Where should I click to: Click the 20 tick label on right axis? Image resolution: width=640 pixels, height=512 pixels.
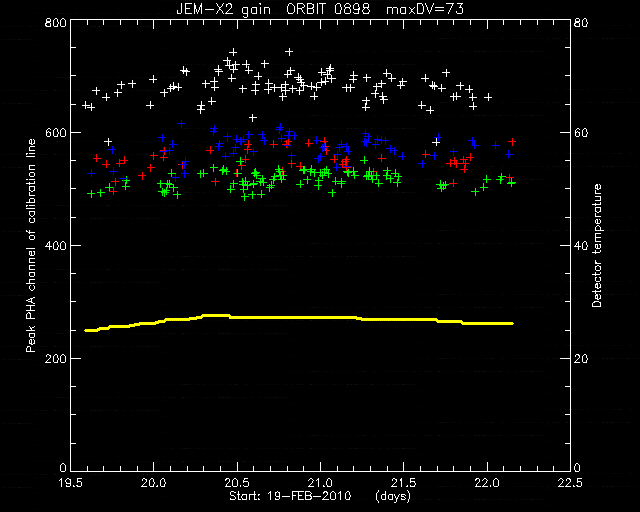581,358
